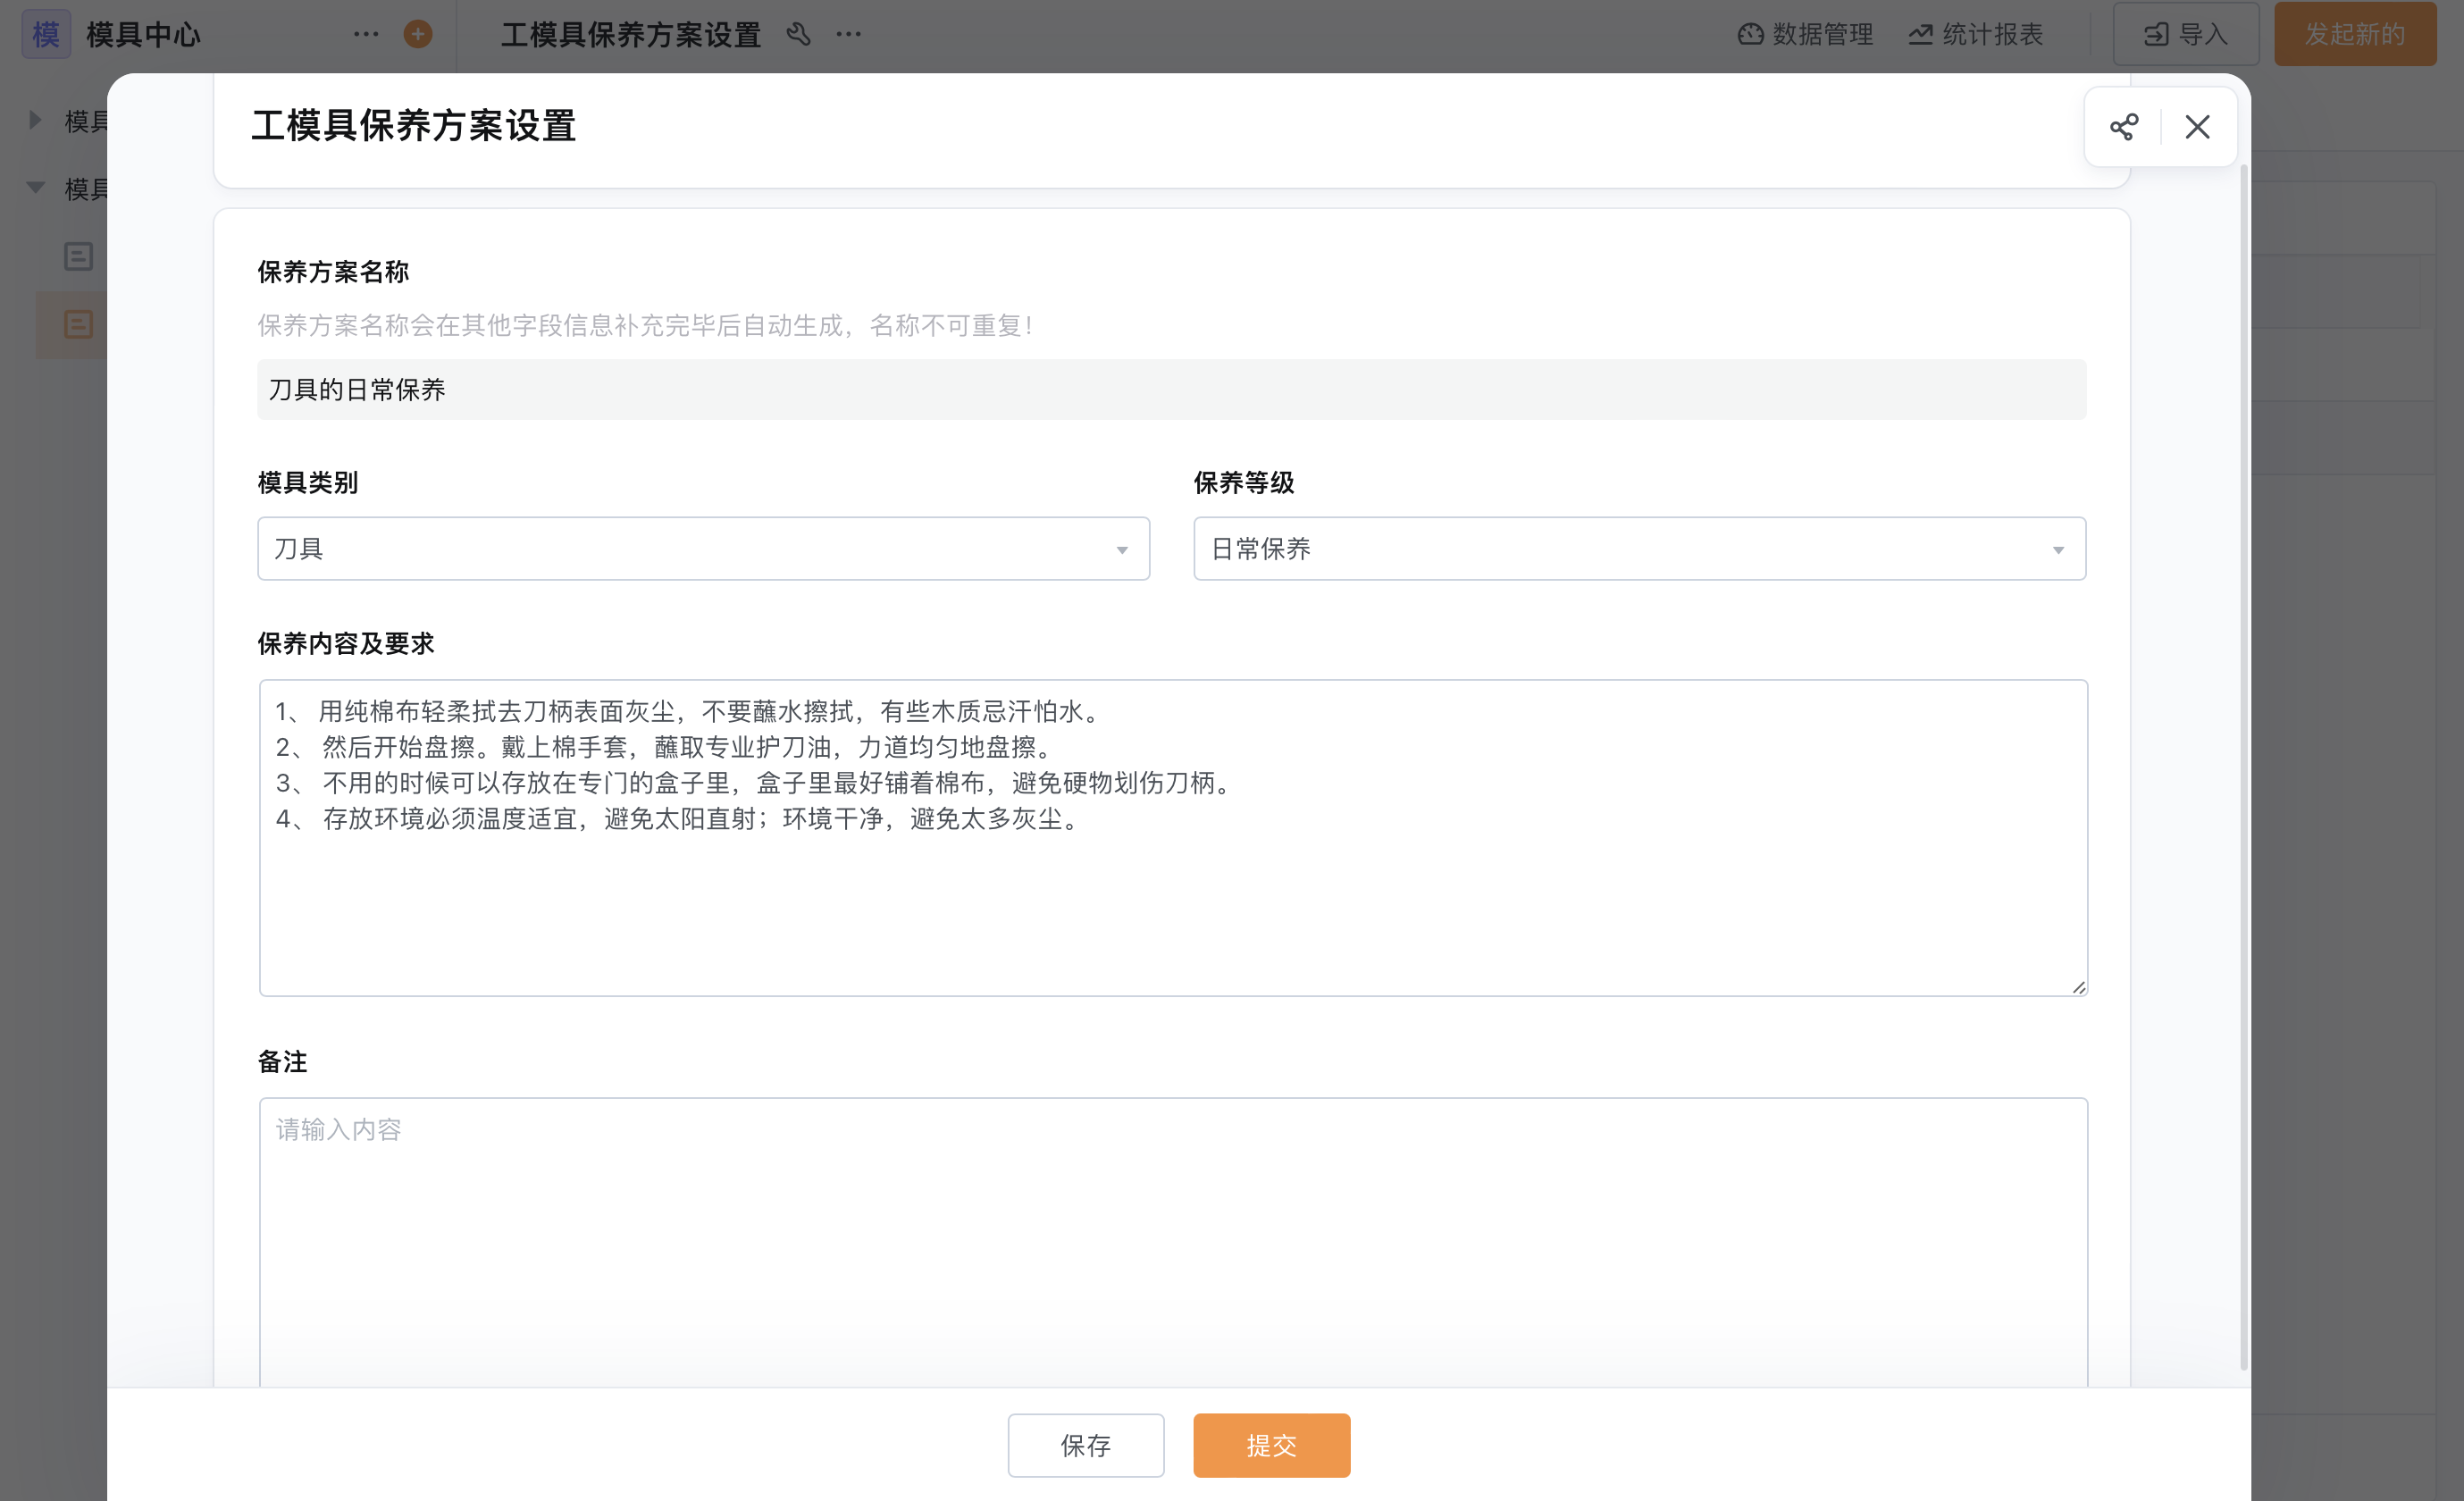Open 统计报表 in the top bar
Image resolution: width=2464 pixels, height=1501 pixels.
1975,34
